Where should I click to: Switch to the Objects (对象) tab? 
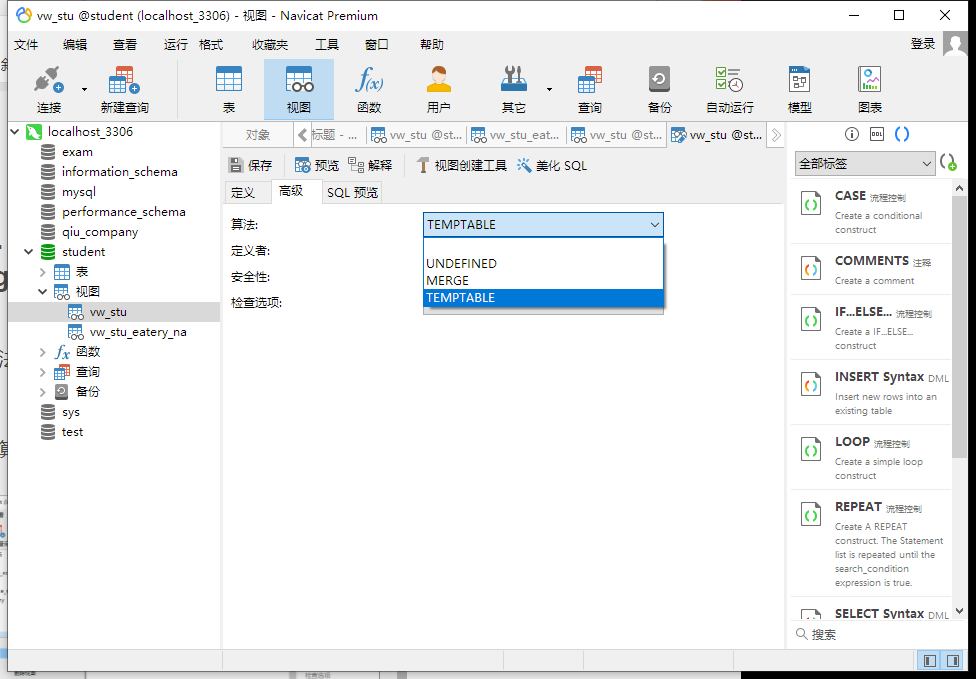tap(258, 134)
